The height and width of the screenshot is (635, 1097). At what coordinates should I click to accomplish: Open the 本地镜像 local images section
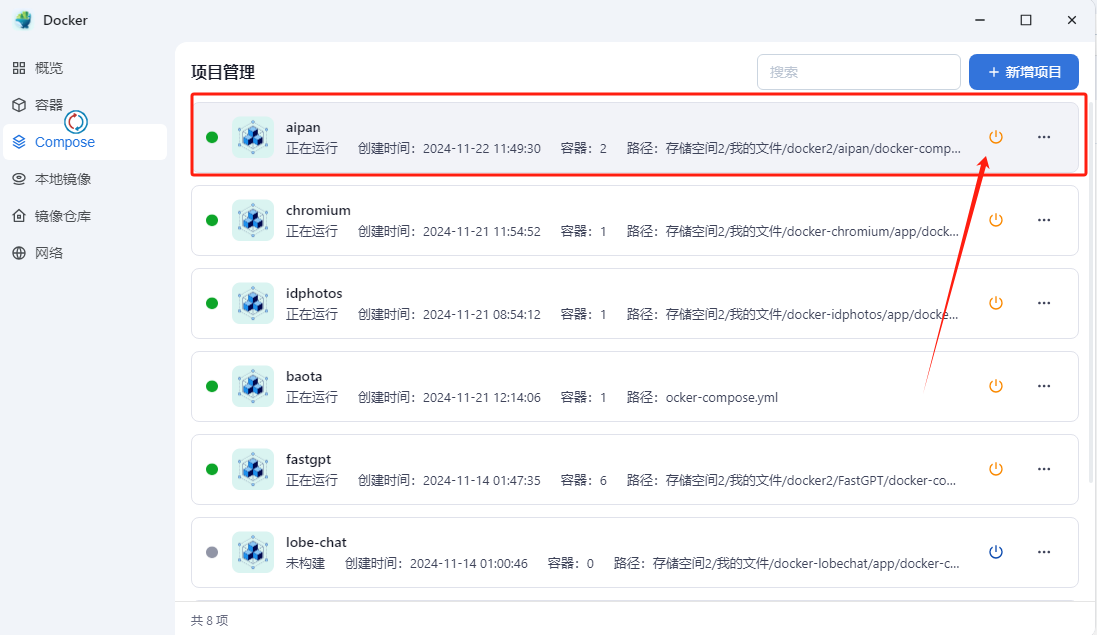pos(62,179)
